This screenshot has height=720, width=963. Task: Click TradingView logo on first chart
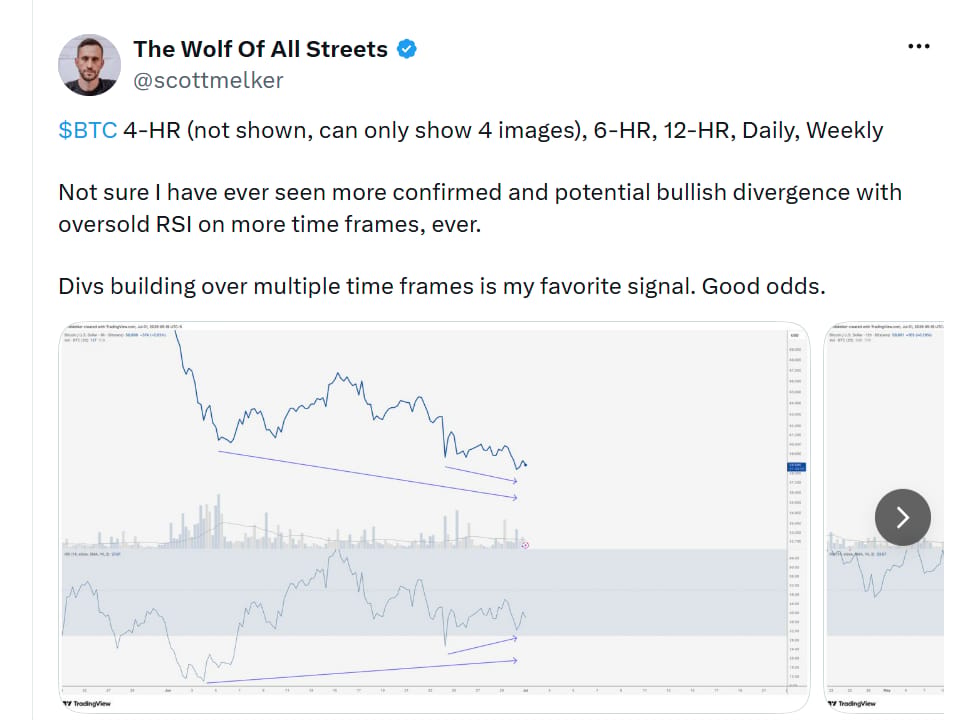[x=87, y=703]
